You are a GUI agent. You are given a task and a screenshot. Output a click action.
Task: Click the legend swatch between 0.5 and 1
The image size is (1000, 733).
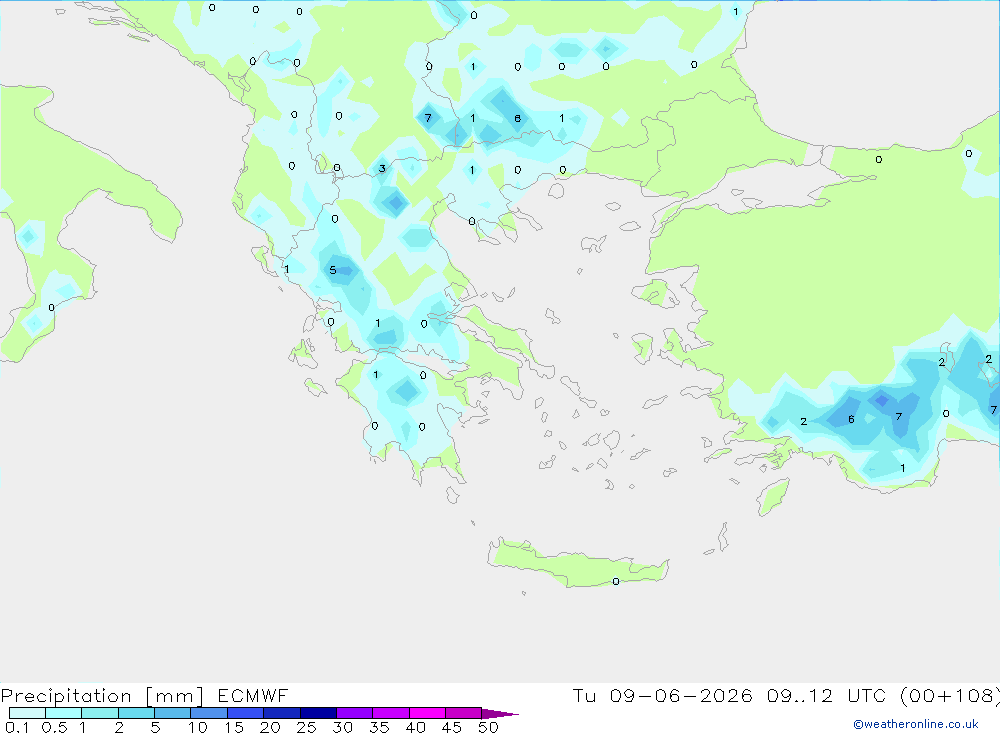click(x=64, y=713)
